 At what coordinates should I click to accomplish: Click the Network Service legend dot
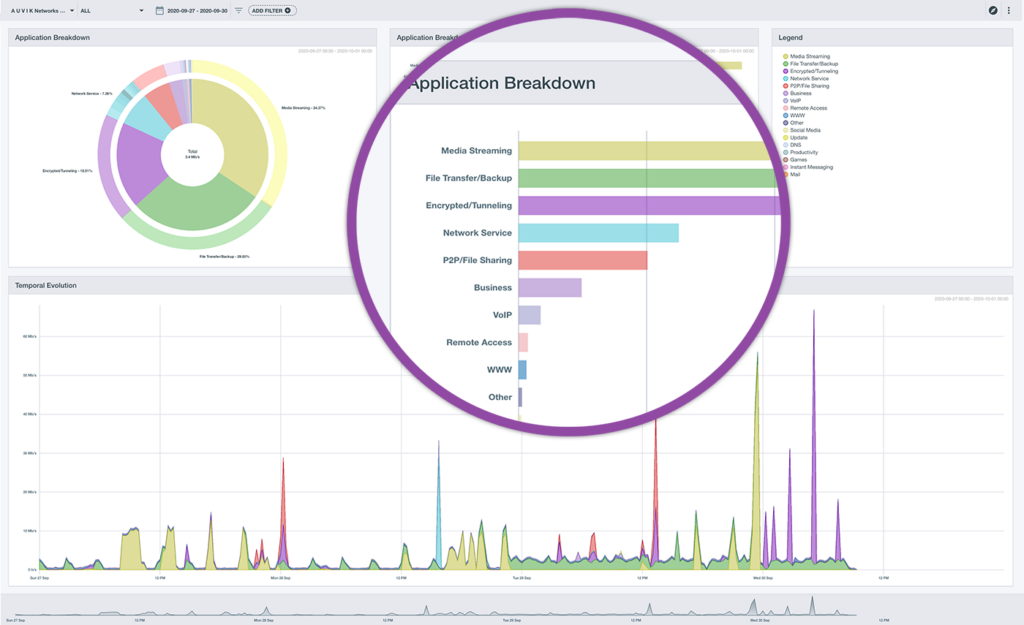tap(786, 79)
